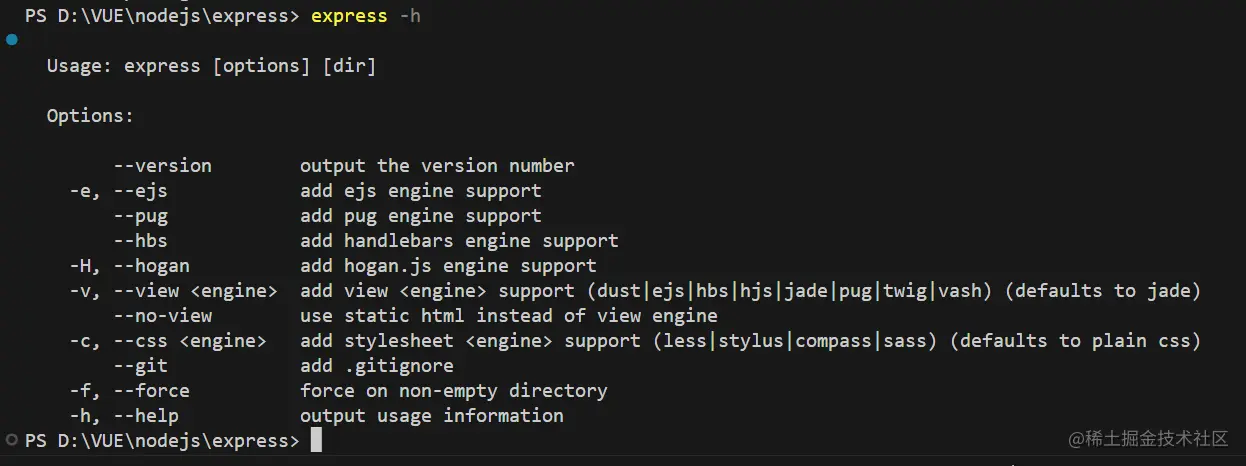Click the terminal cursor block
Viewport: 1246px width, 466px height.
[x=316, y=441]
